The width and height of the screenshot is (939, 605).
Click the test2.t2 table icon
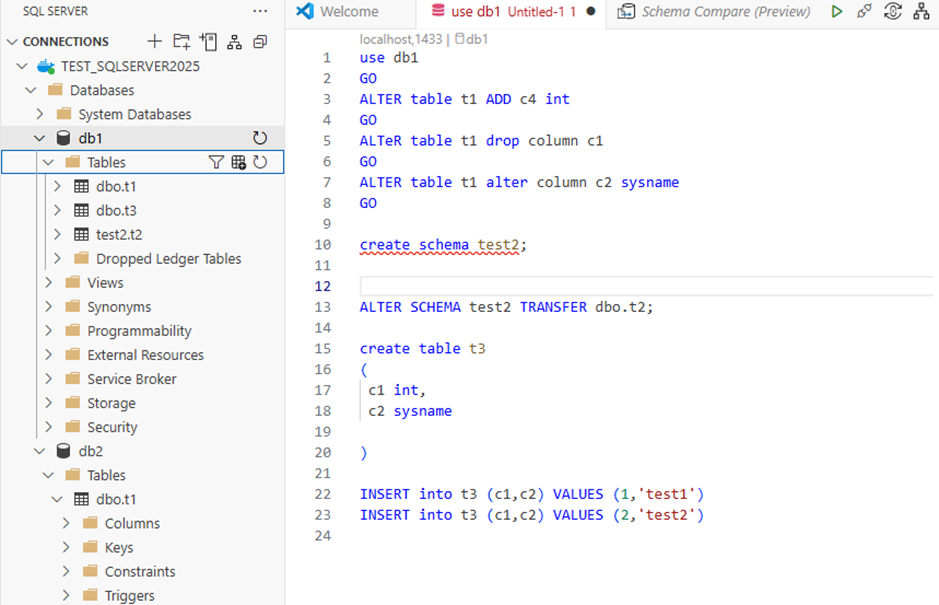click(x=81, y=234)
